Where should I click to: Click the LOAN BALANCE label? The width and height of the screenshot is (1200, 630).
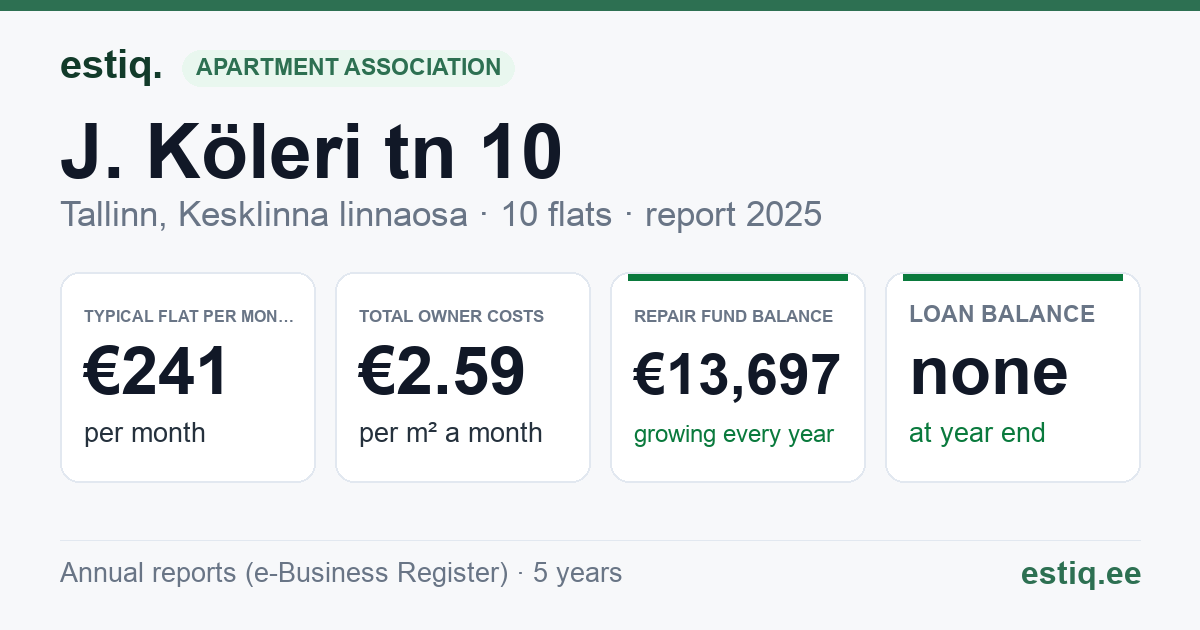1002,314
